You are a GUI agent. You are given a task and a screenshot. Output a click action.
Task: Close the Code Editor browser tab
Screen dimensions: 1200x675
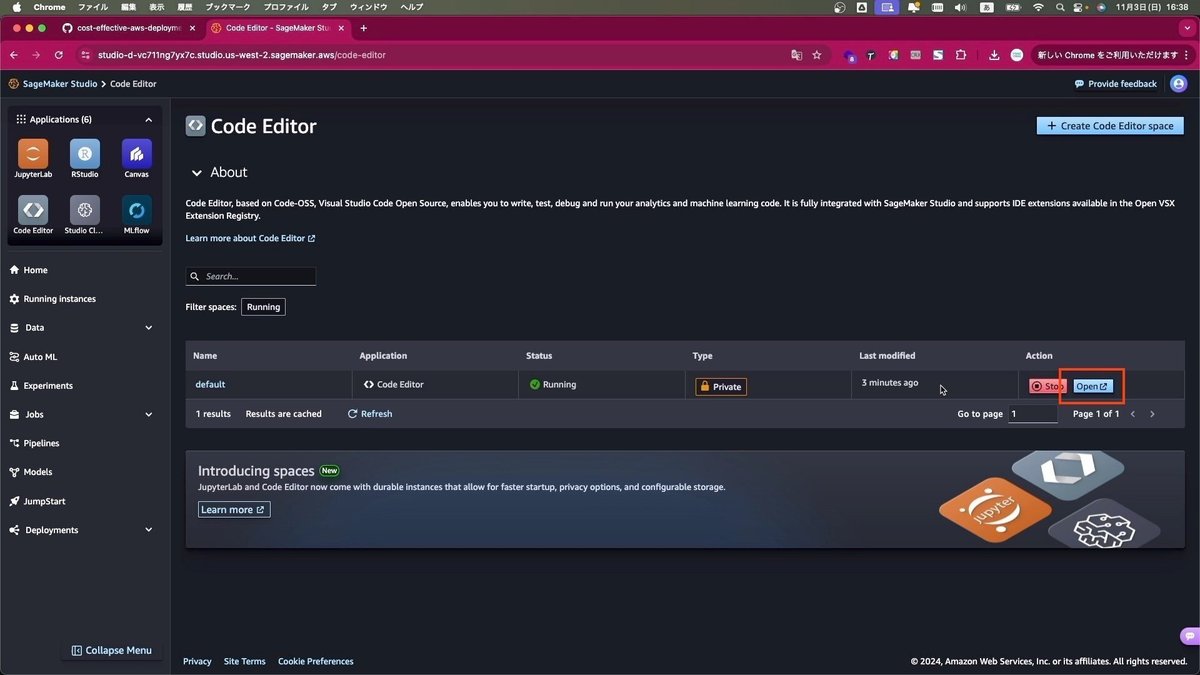pyautogui.click(x=341, y=28)
